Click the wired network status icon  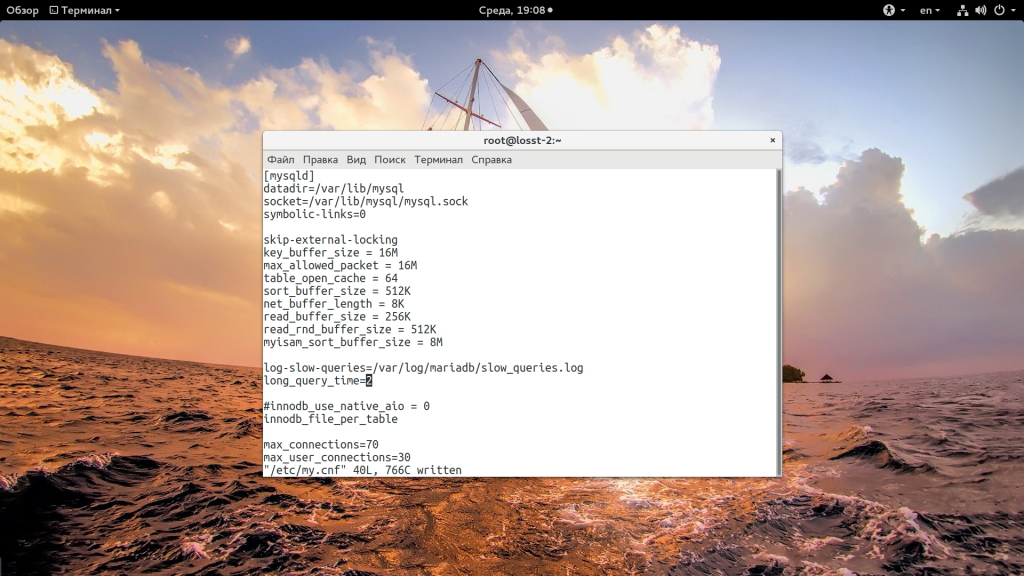coord(962,10)
